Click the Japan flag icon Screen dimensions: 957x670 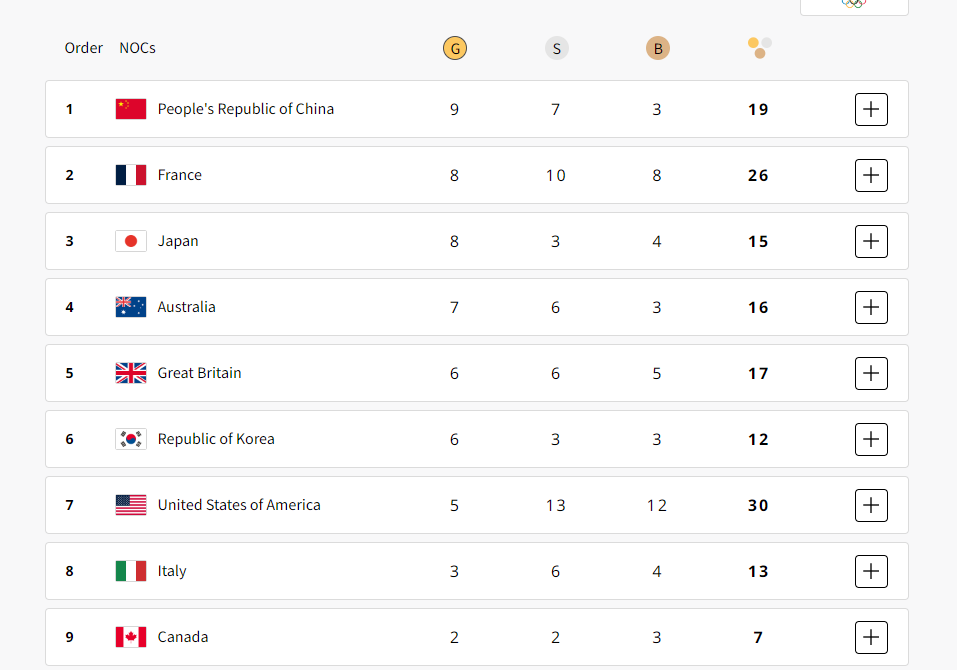131,241
